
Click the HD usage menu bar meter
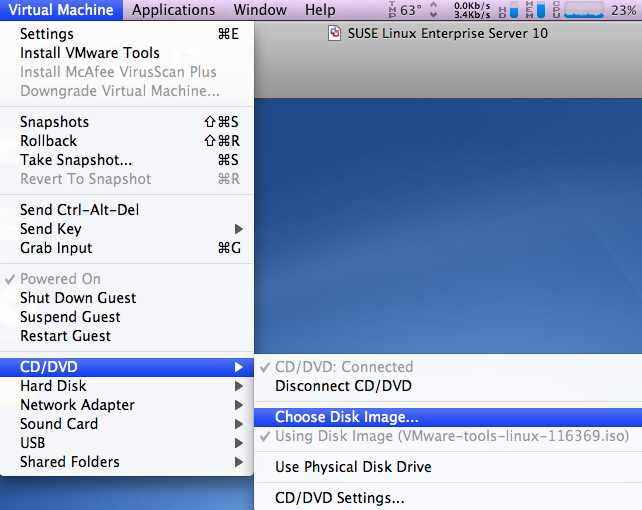[x=508, y=10]
